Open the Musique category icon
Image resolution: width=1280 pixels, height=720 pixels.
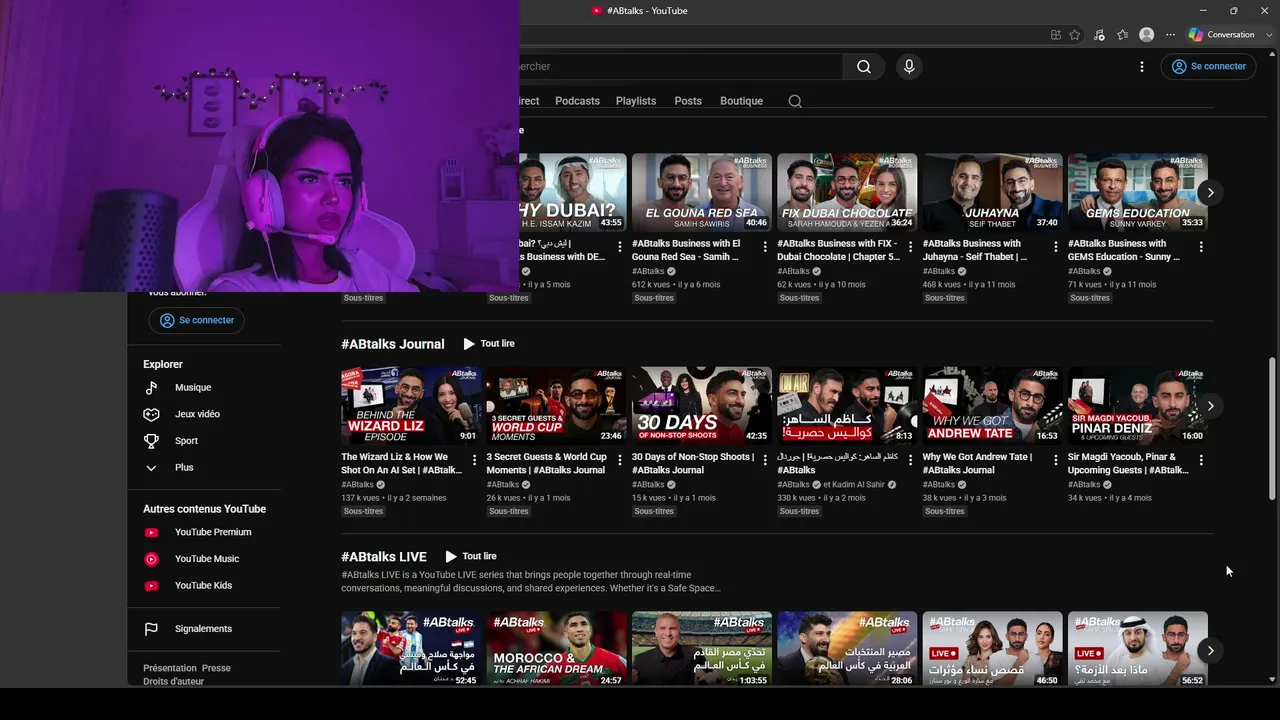[x=151, y=388]
